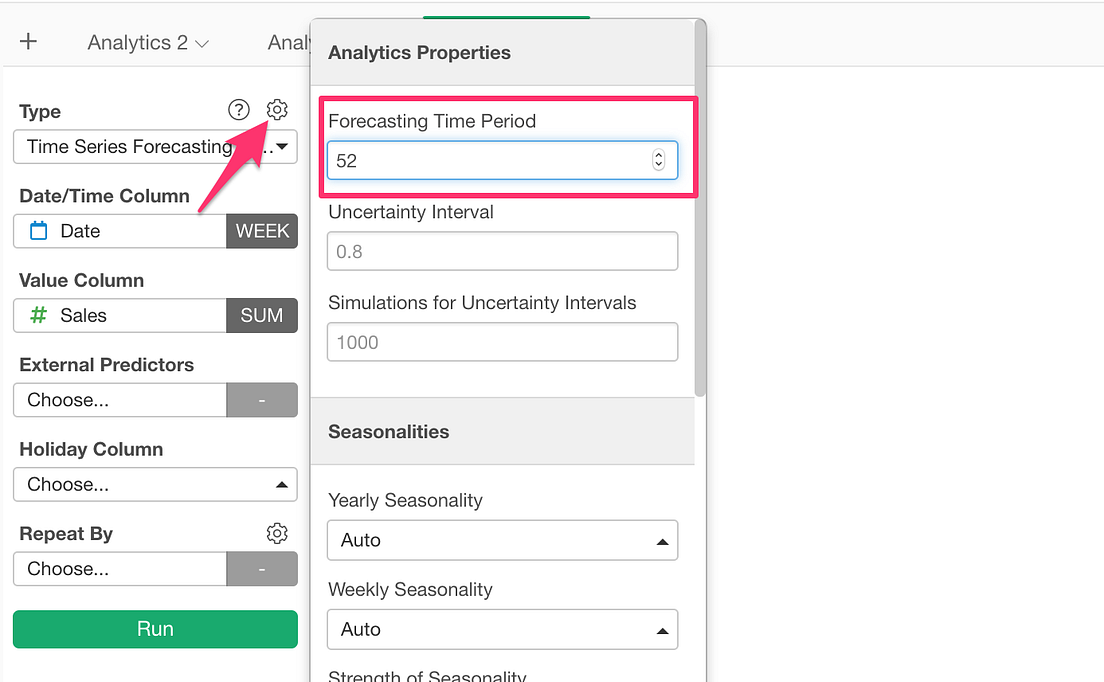
Task: Open the Weekly Seasonality Auto dropdown
Action: tap(502, 629)
